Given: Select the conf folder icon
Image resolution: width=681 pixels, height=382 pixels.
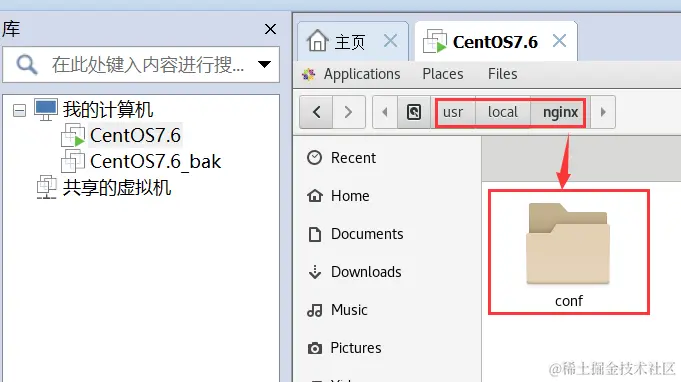Looking at the screenshot, I should 568,244.
